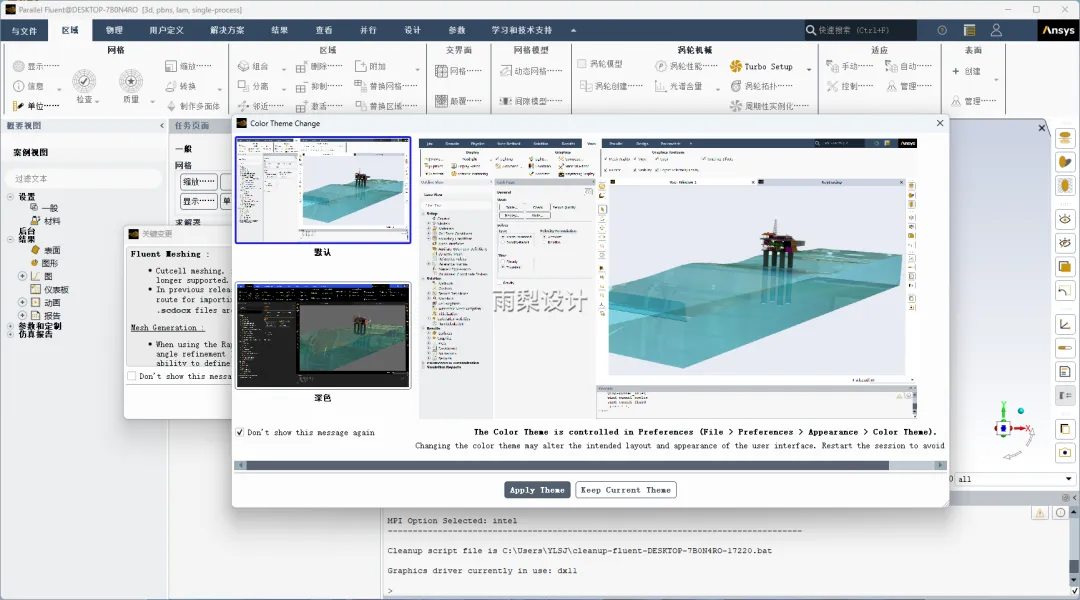Open the Turbo Setup dropdown arrow
Viewport: 1080px width, 600px height.
coord(809,69)
